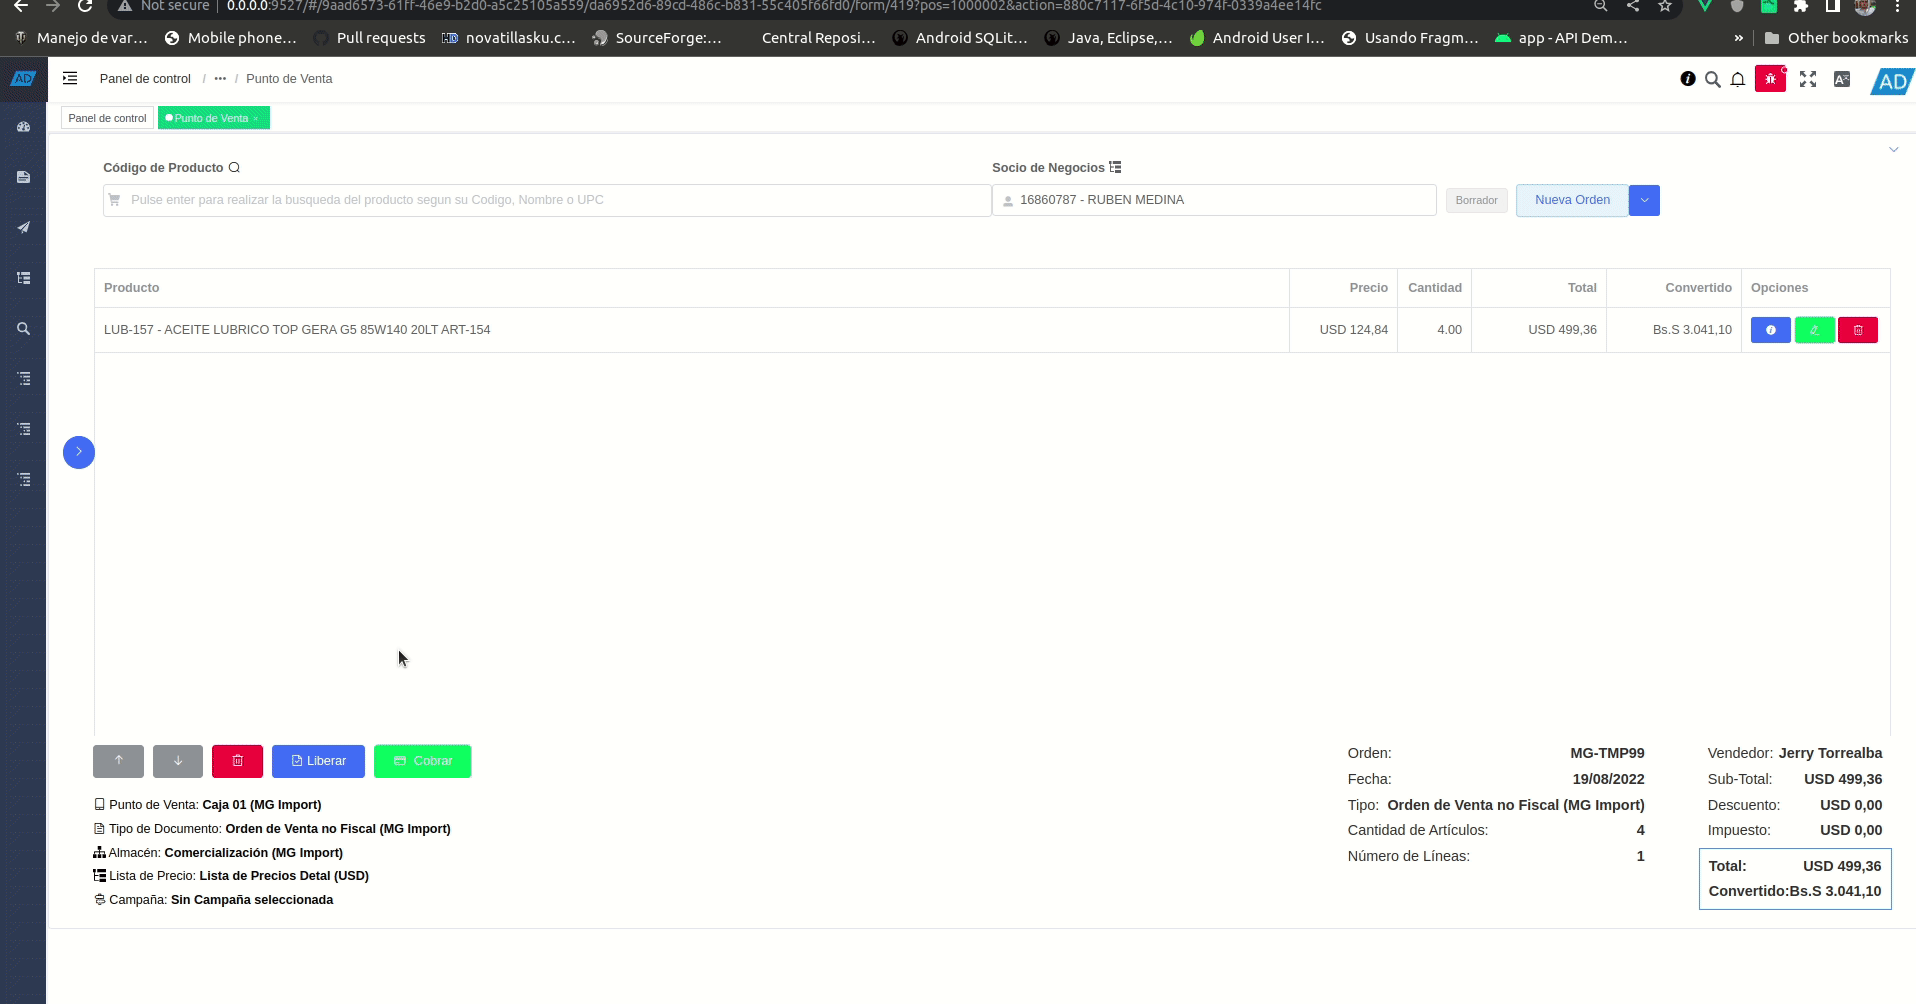Open the dashboard gauge icon in sidebar

tap(23, 127)
